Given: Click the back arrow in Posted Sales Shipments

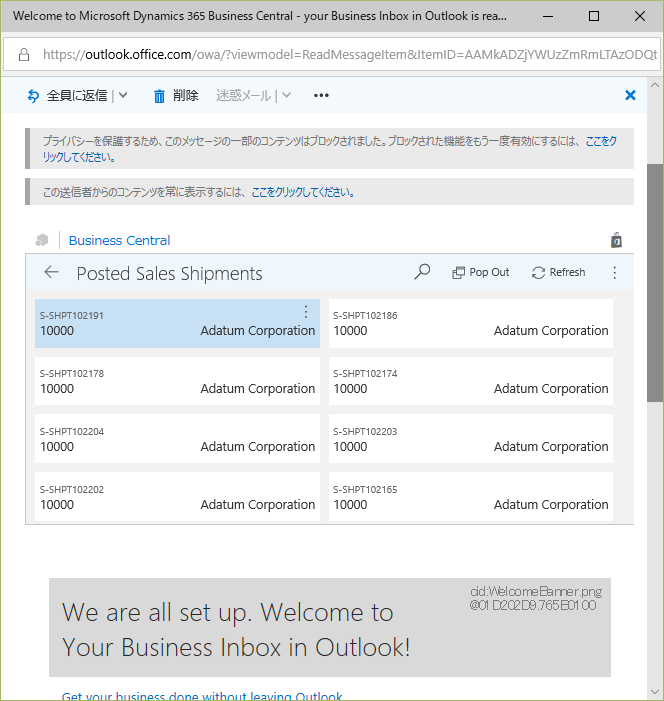Looking at the screenshot, I should click(x=52, y=272).
